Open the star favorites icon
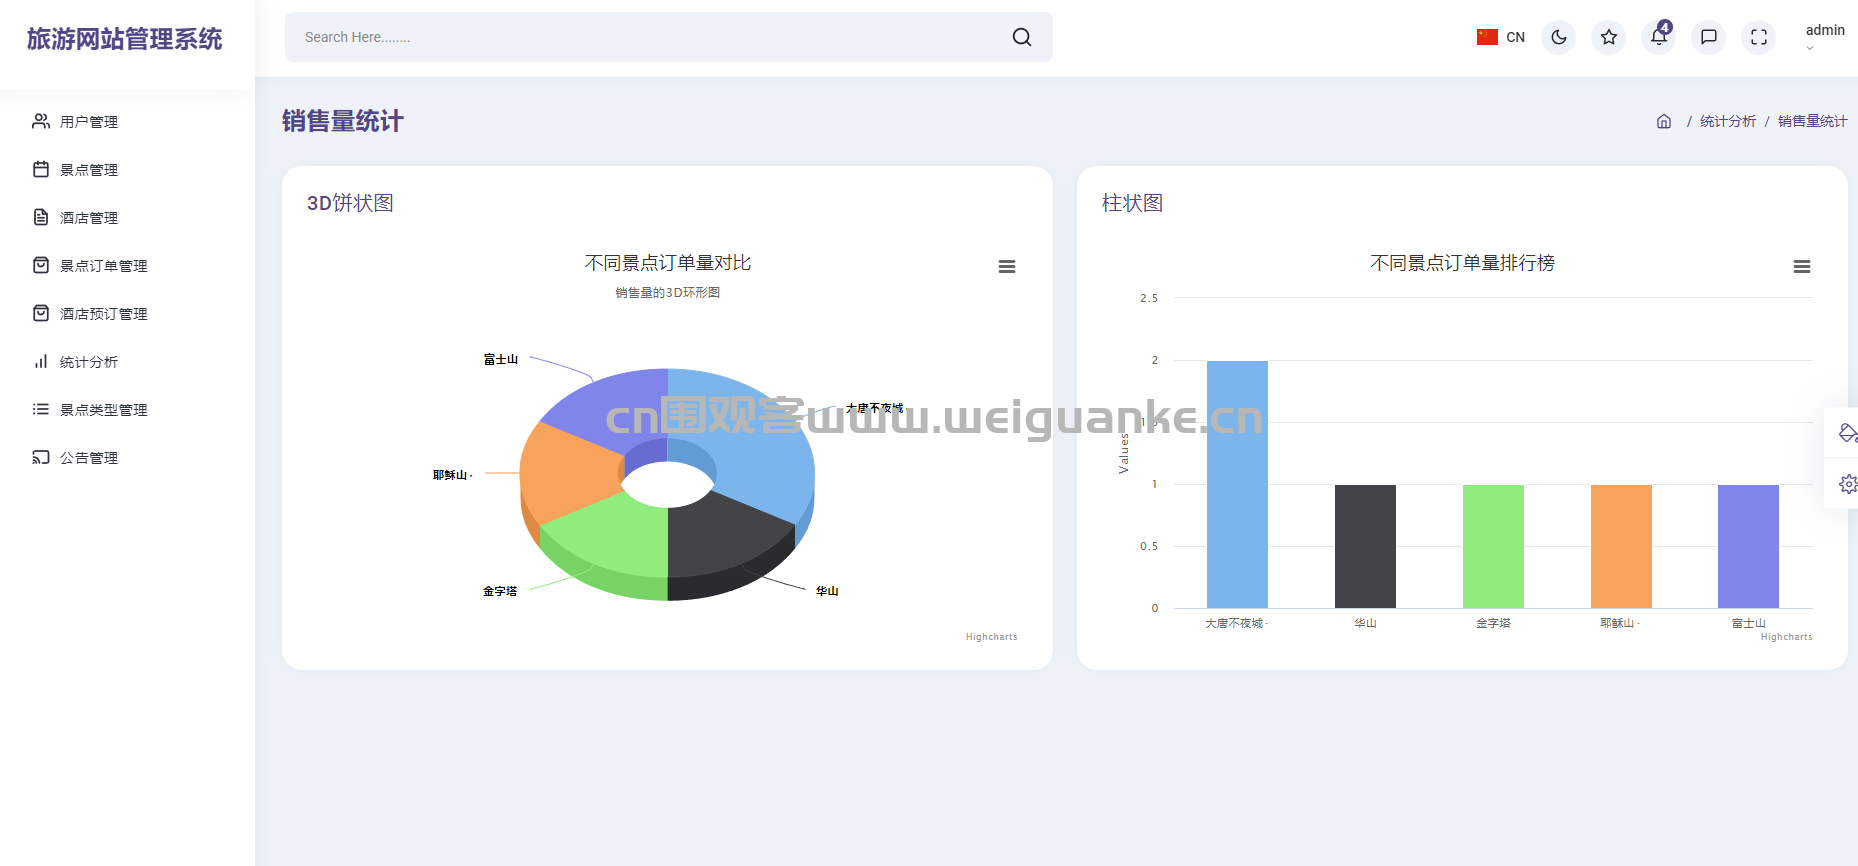Screen dimensions: 1858x866 click(1608, 37)
